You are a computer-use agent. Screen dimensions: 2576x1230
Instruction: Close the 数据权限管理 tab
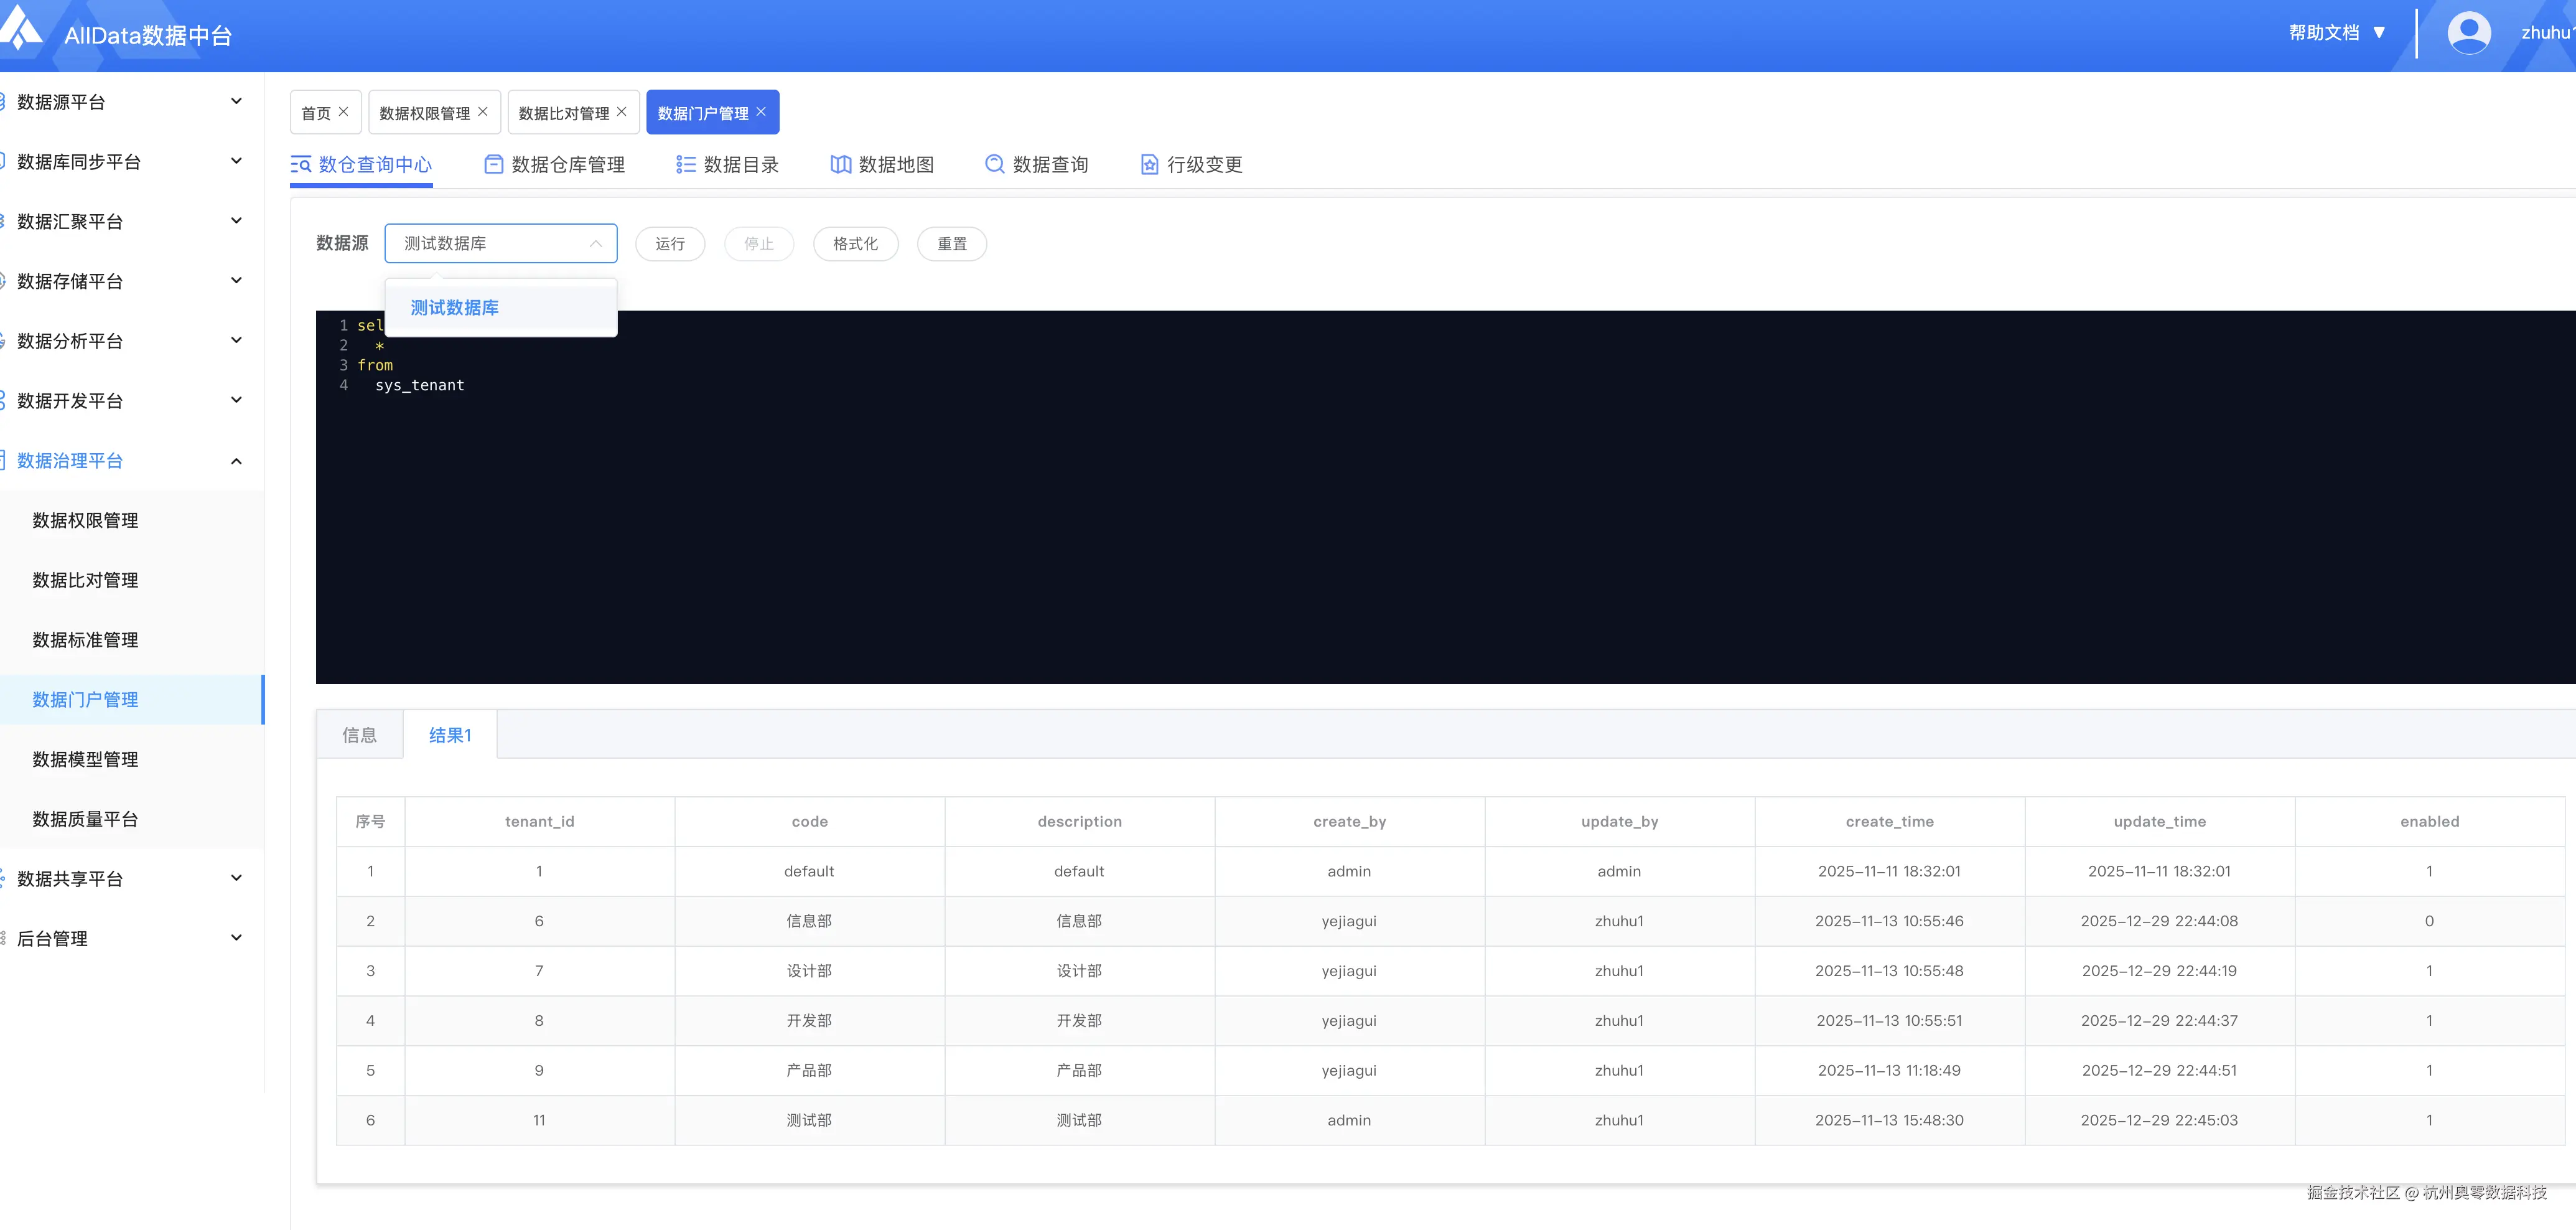(x=483, y=112)
